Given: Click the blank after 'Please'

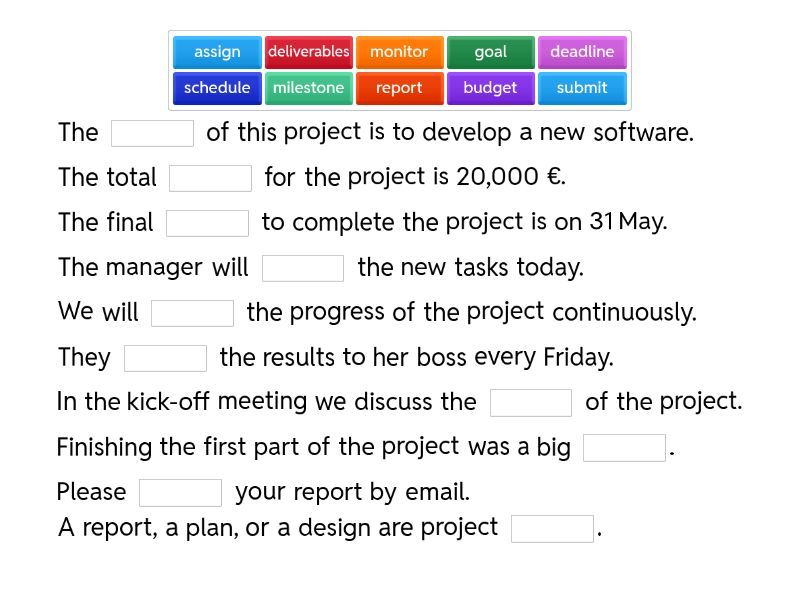Looking at the screenshot, I should point(180,493).
